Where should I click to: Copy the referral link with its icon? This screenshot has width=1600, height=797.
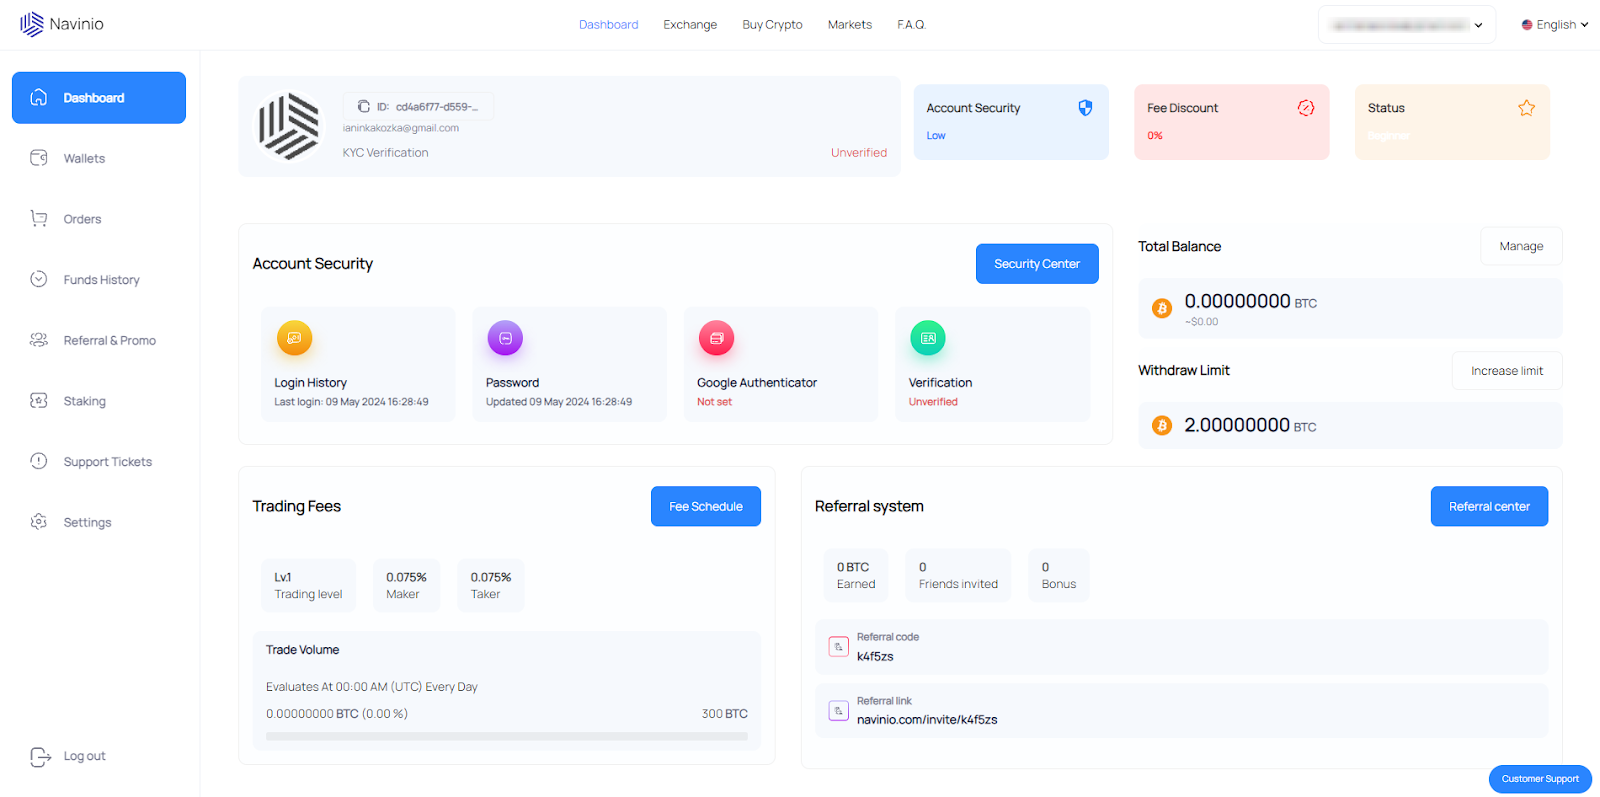click(839, 711)
